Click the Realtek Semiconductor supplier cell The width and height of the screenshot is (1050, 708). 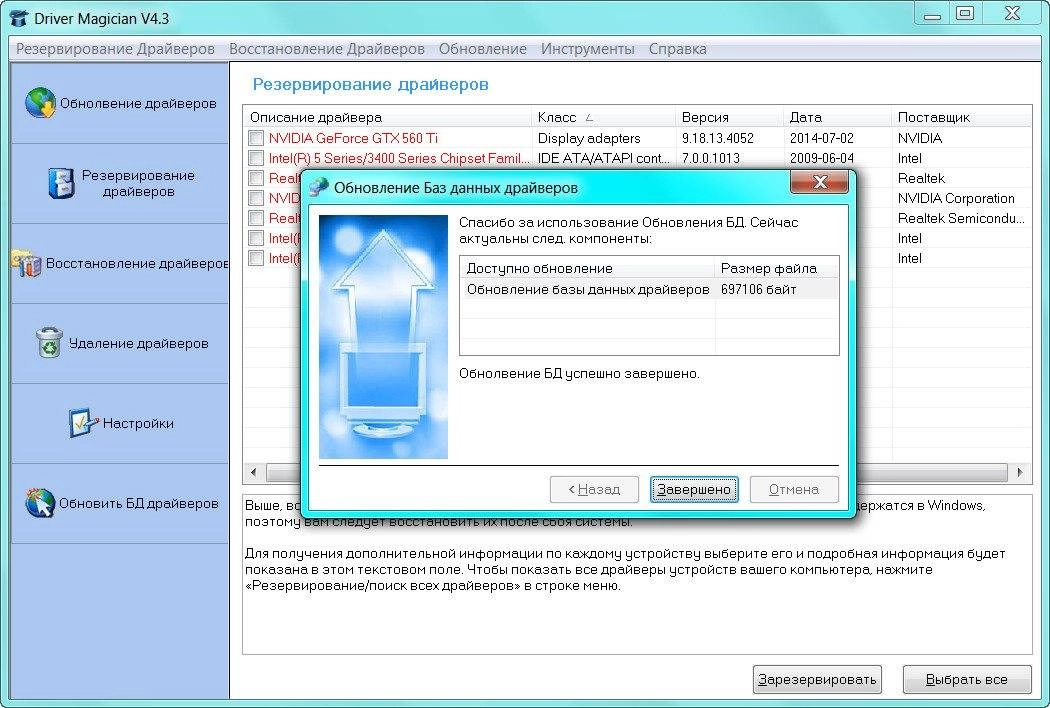[x=961, y=218]
